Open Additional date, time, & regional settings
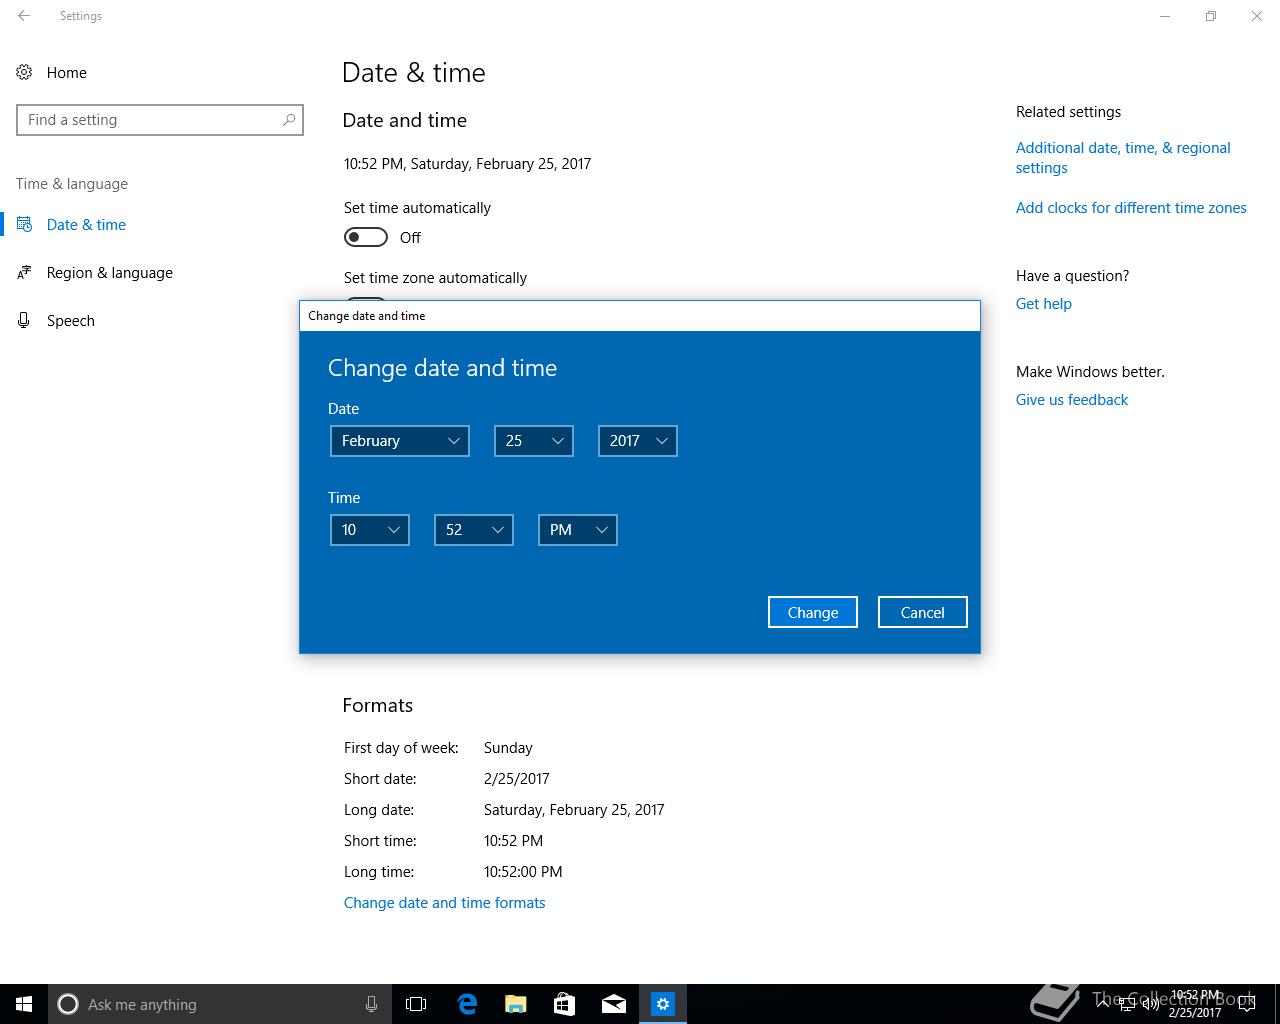 pos(1123,158)
